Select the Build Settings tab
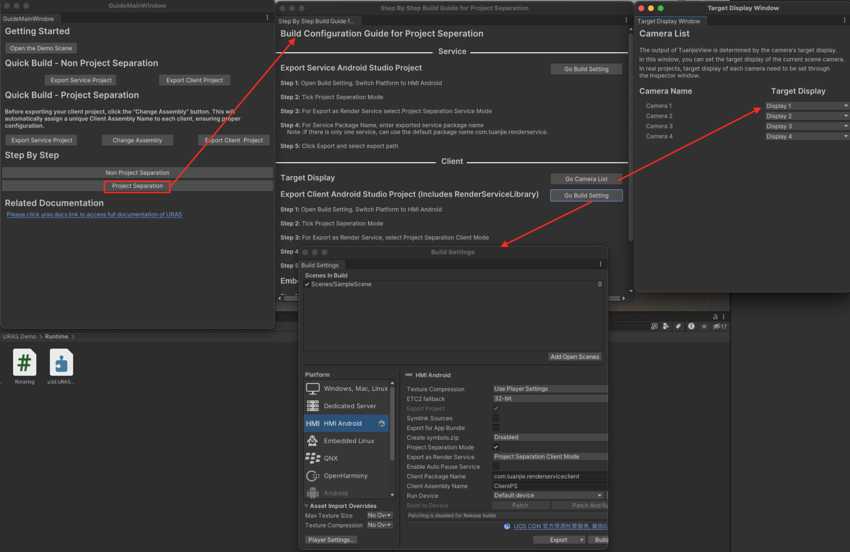The height and width of the screenshot is (552, 850). pyautogui.click(x=320, y=265)
